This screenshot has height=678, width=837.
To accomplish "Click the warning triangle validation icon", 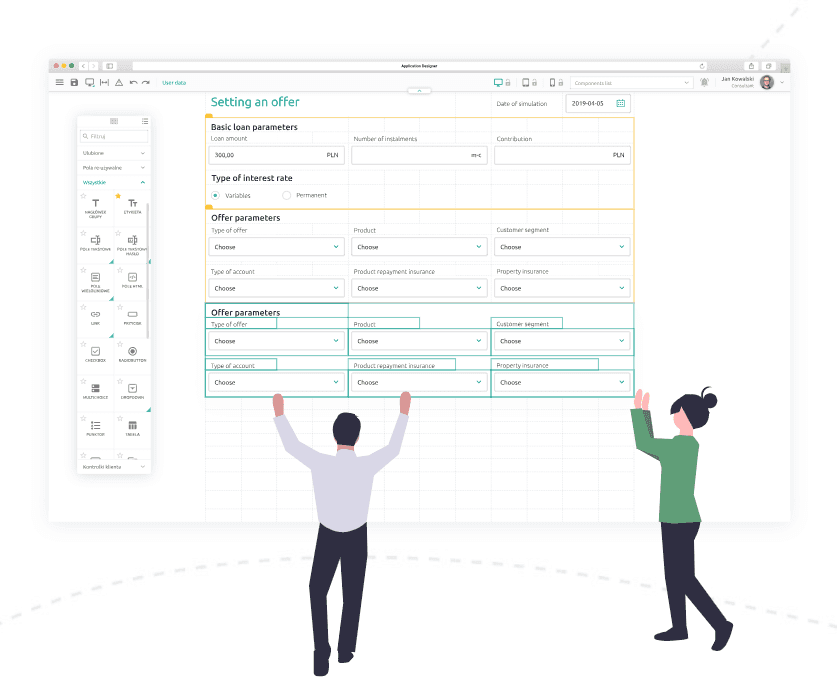I will pos(119,82).
